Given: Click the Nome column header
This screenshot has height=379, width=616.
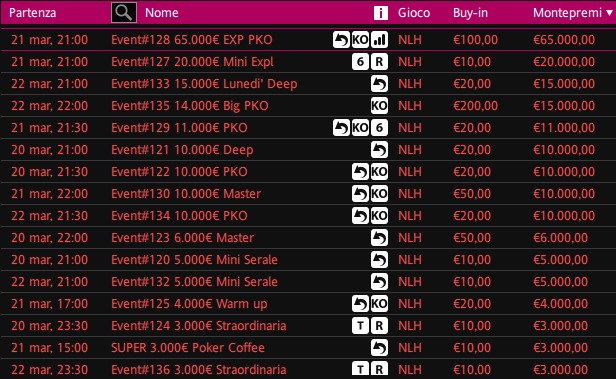Looking at the screenshot, I should pyautogui.click(x=161, y=13).
